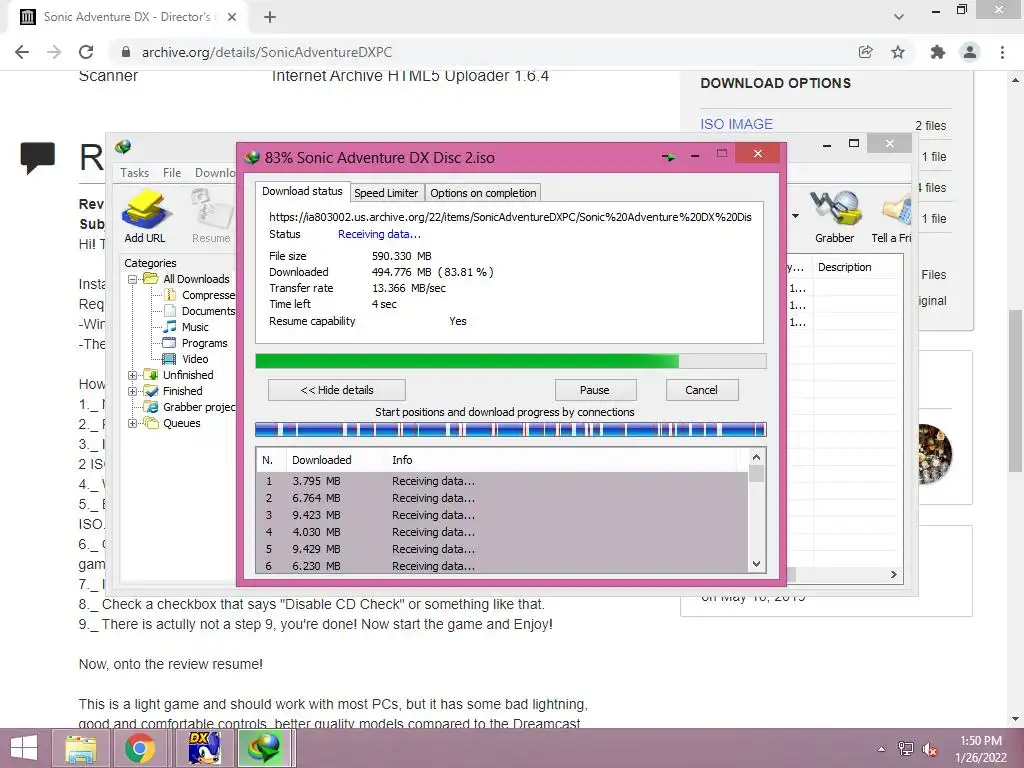This screenshot has height=768, width=1024.
Task: Click the green download progress bar
Action: point(510,361)
